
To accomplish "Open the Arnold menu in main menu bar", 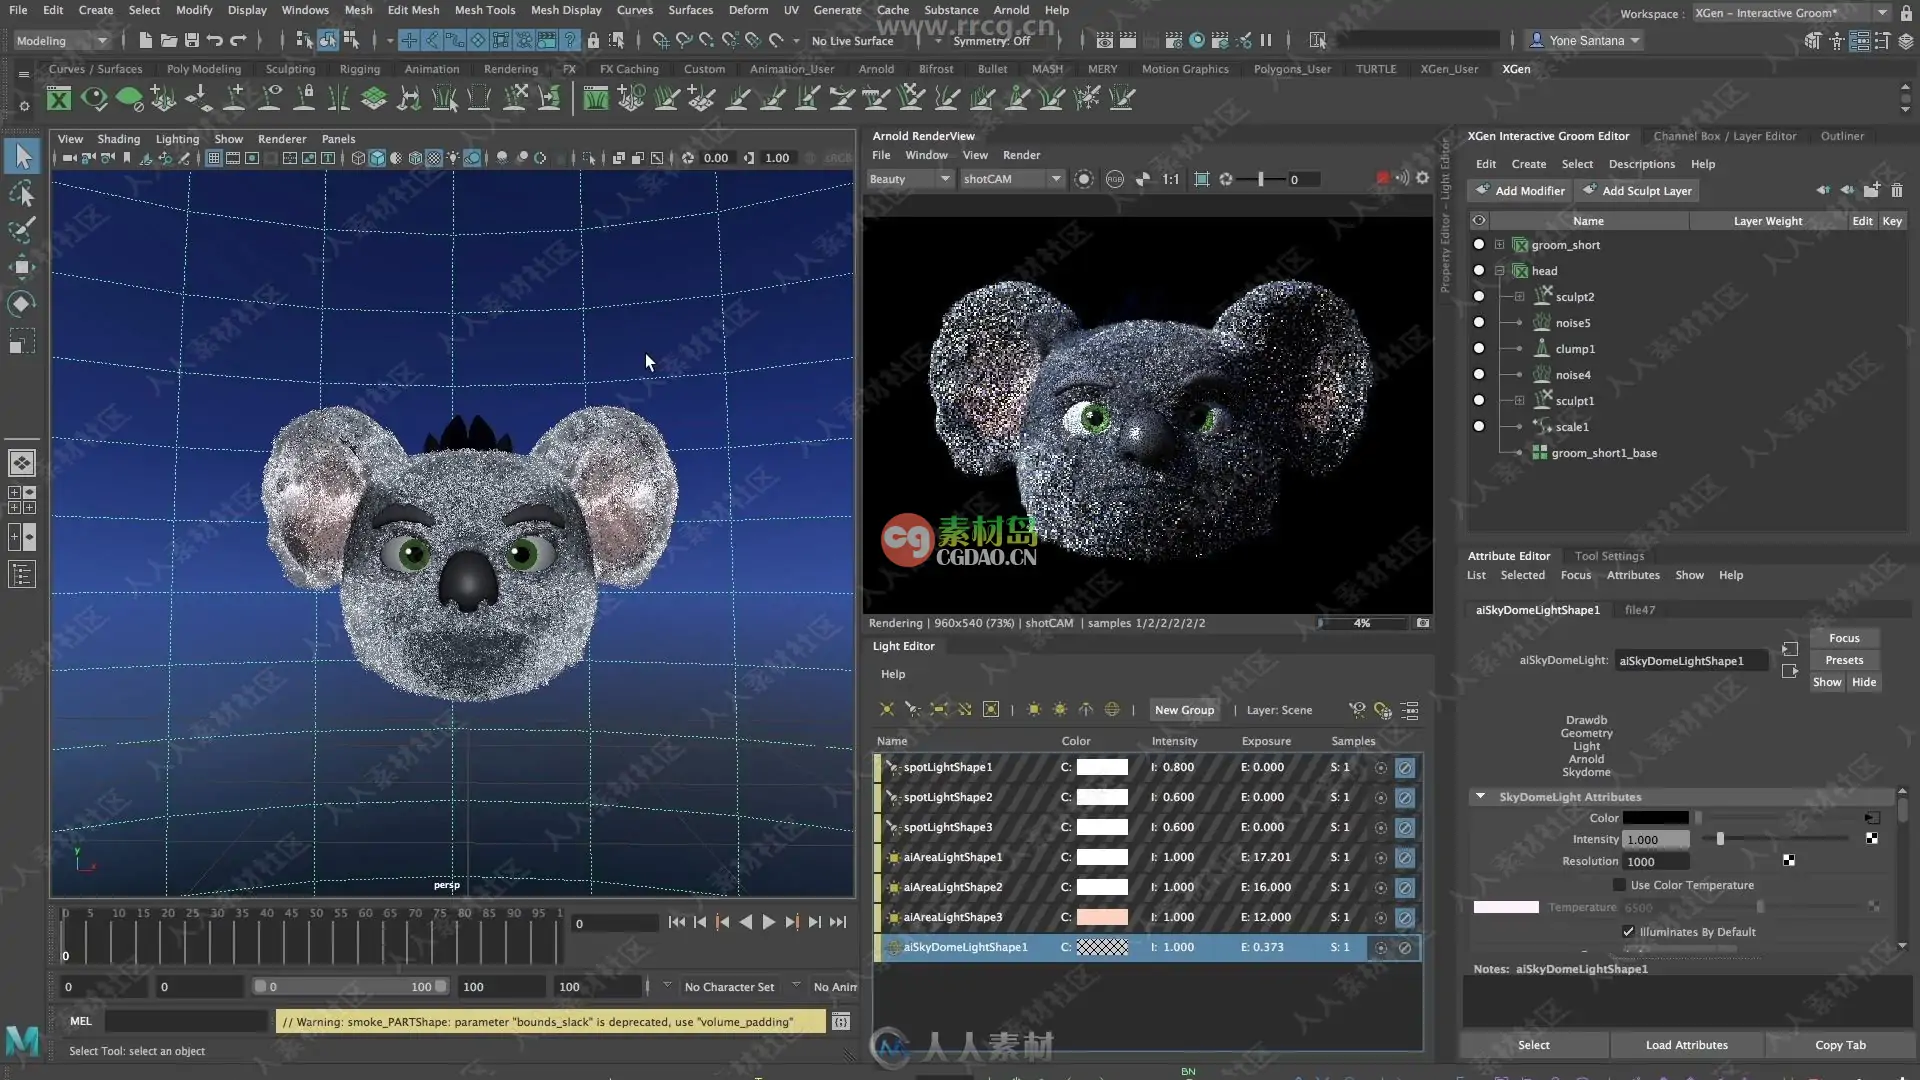I will 1011,10.
